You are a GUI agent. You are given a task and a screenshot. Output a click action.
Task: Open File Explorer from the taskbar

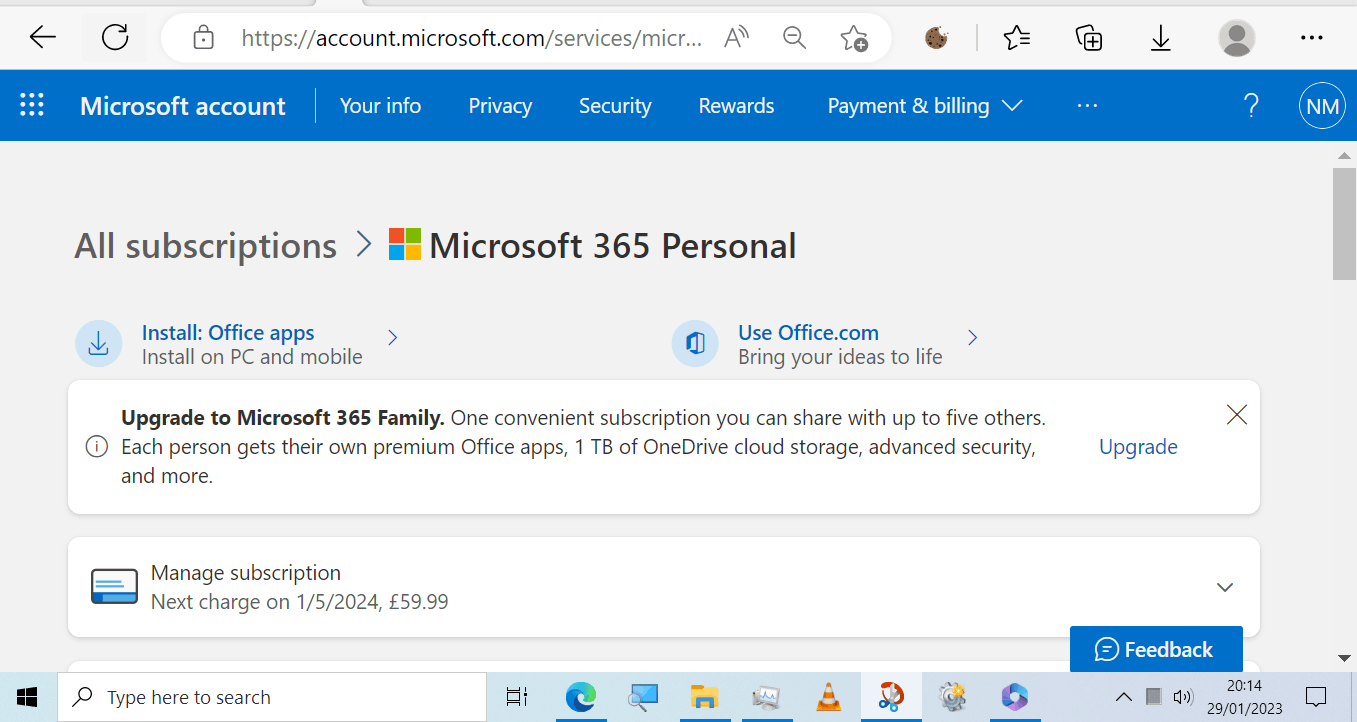[x=705, y=697]
